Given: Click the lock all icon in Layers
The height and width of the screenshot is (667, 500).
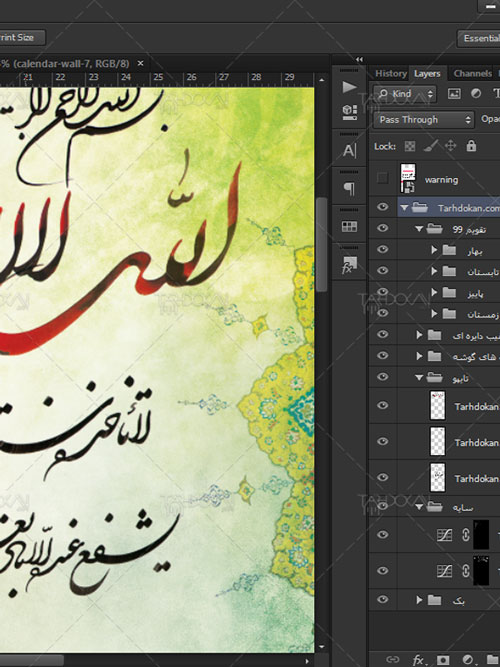Looking at the screenshot, I should click(x=471, y=146).
